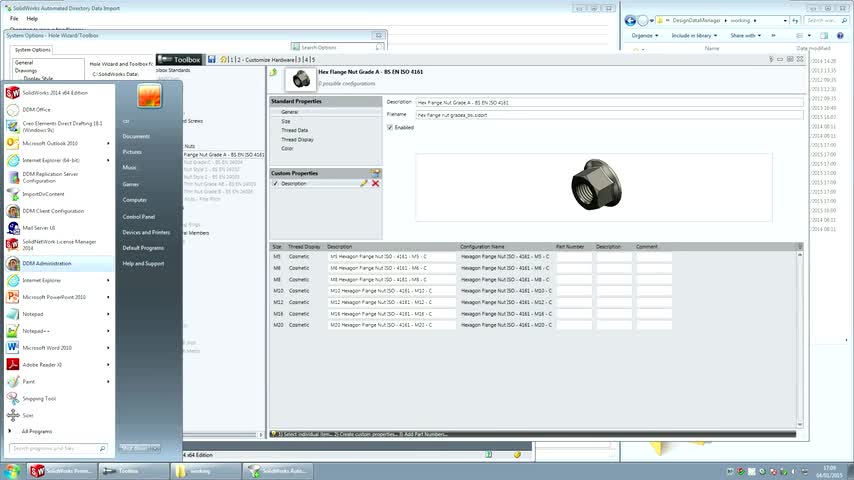This screenshot has width=854, height=480.
Task: Open the Include in library dropdown
Action: 694,35
